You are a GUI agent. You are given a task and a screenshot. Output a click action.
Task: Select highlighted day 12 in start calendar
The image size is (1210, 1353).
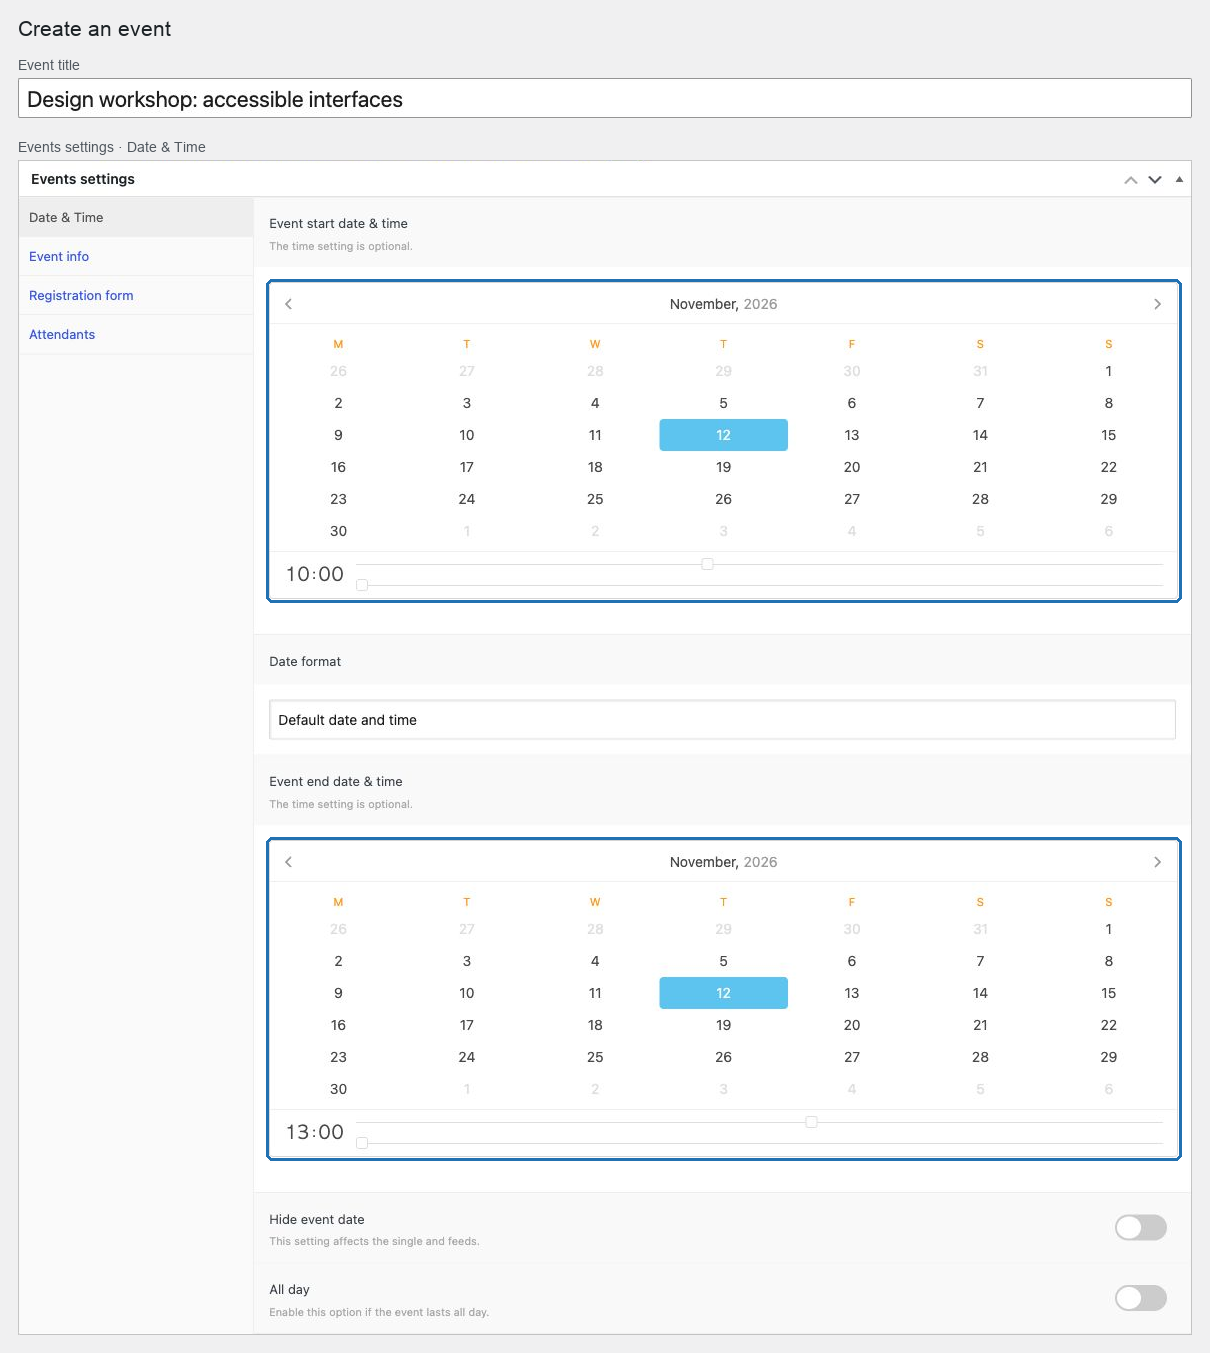click(x=723, y=435)
